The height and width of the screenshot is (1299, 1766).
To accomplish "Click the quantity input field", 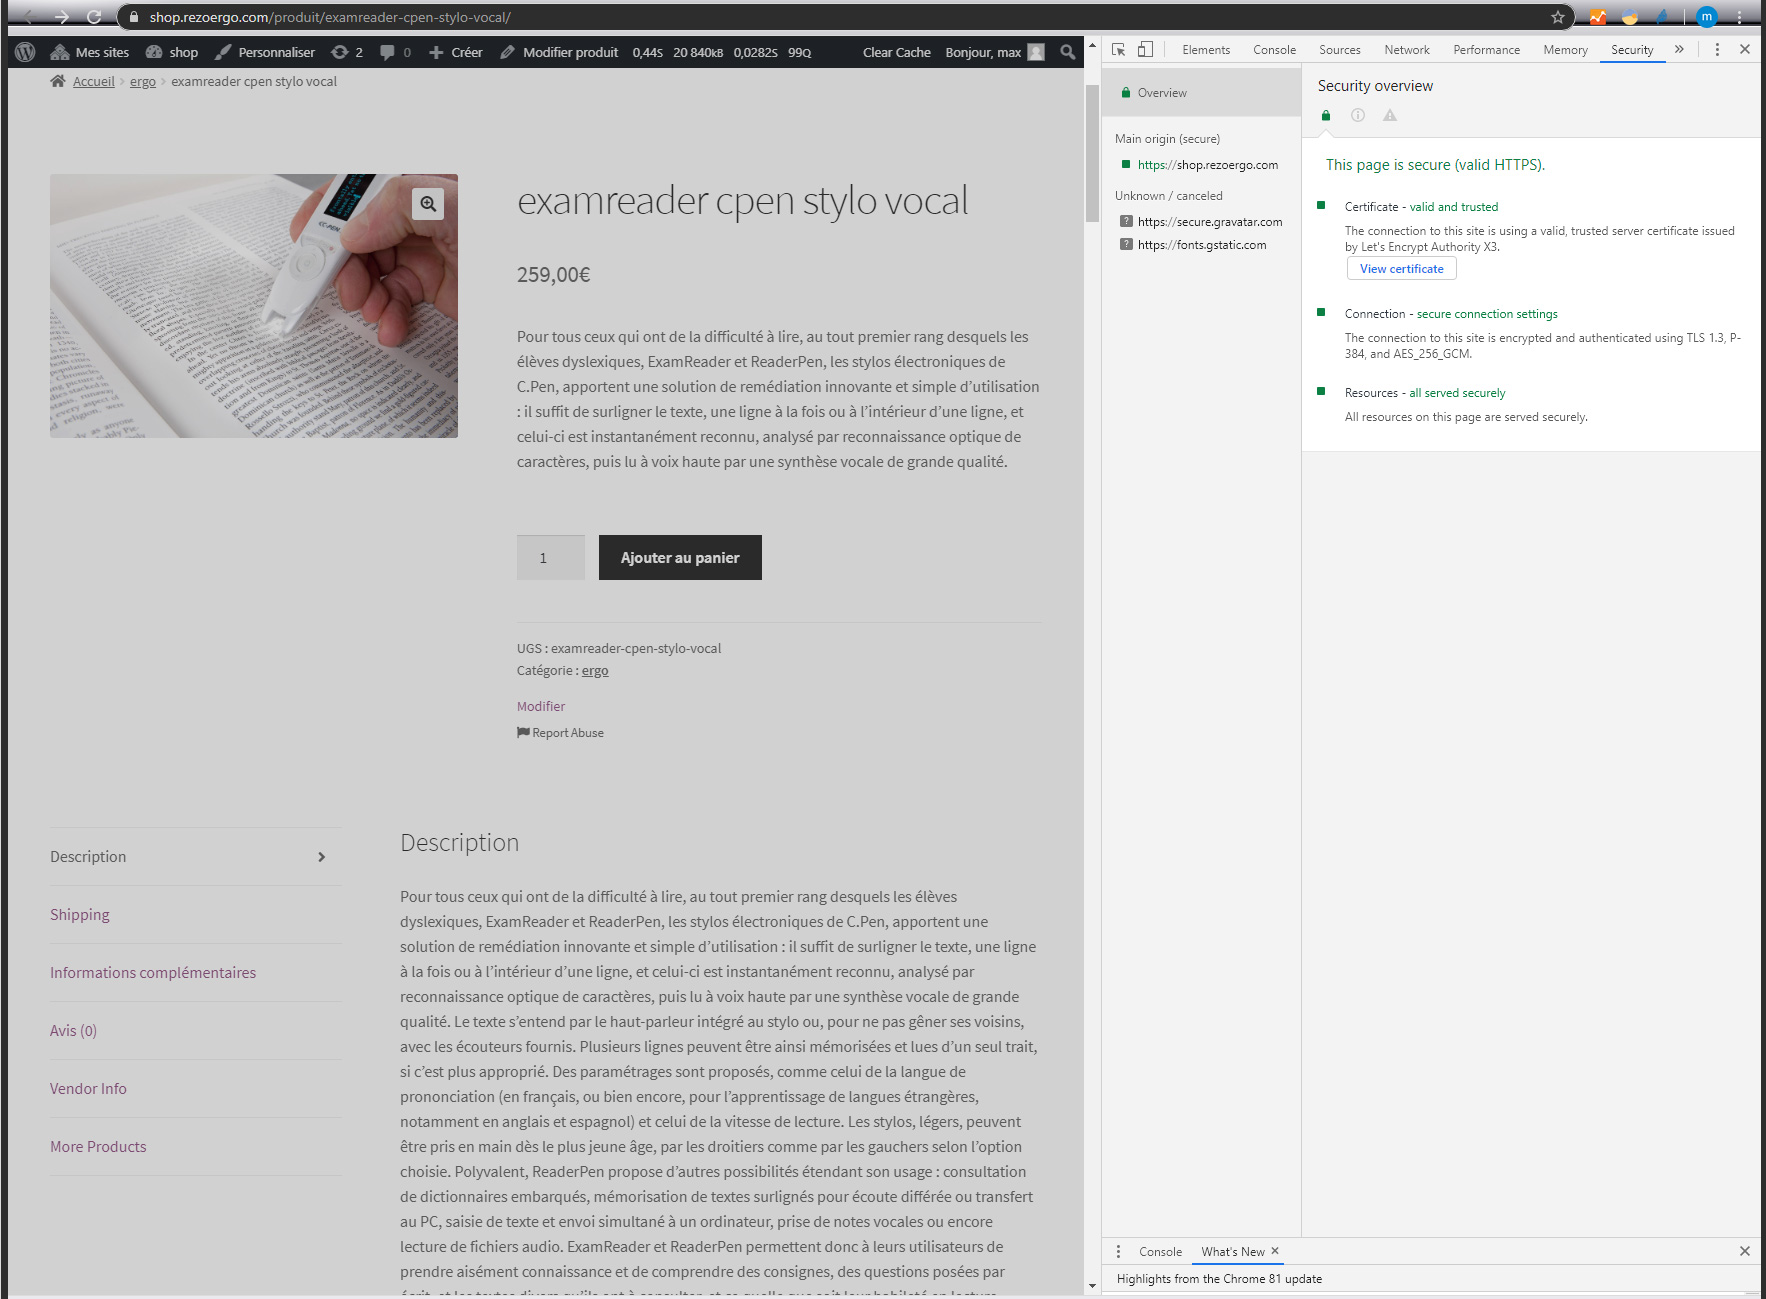I will pos(551,557).
